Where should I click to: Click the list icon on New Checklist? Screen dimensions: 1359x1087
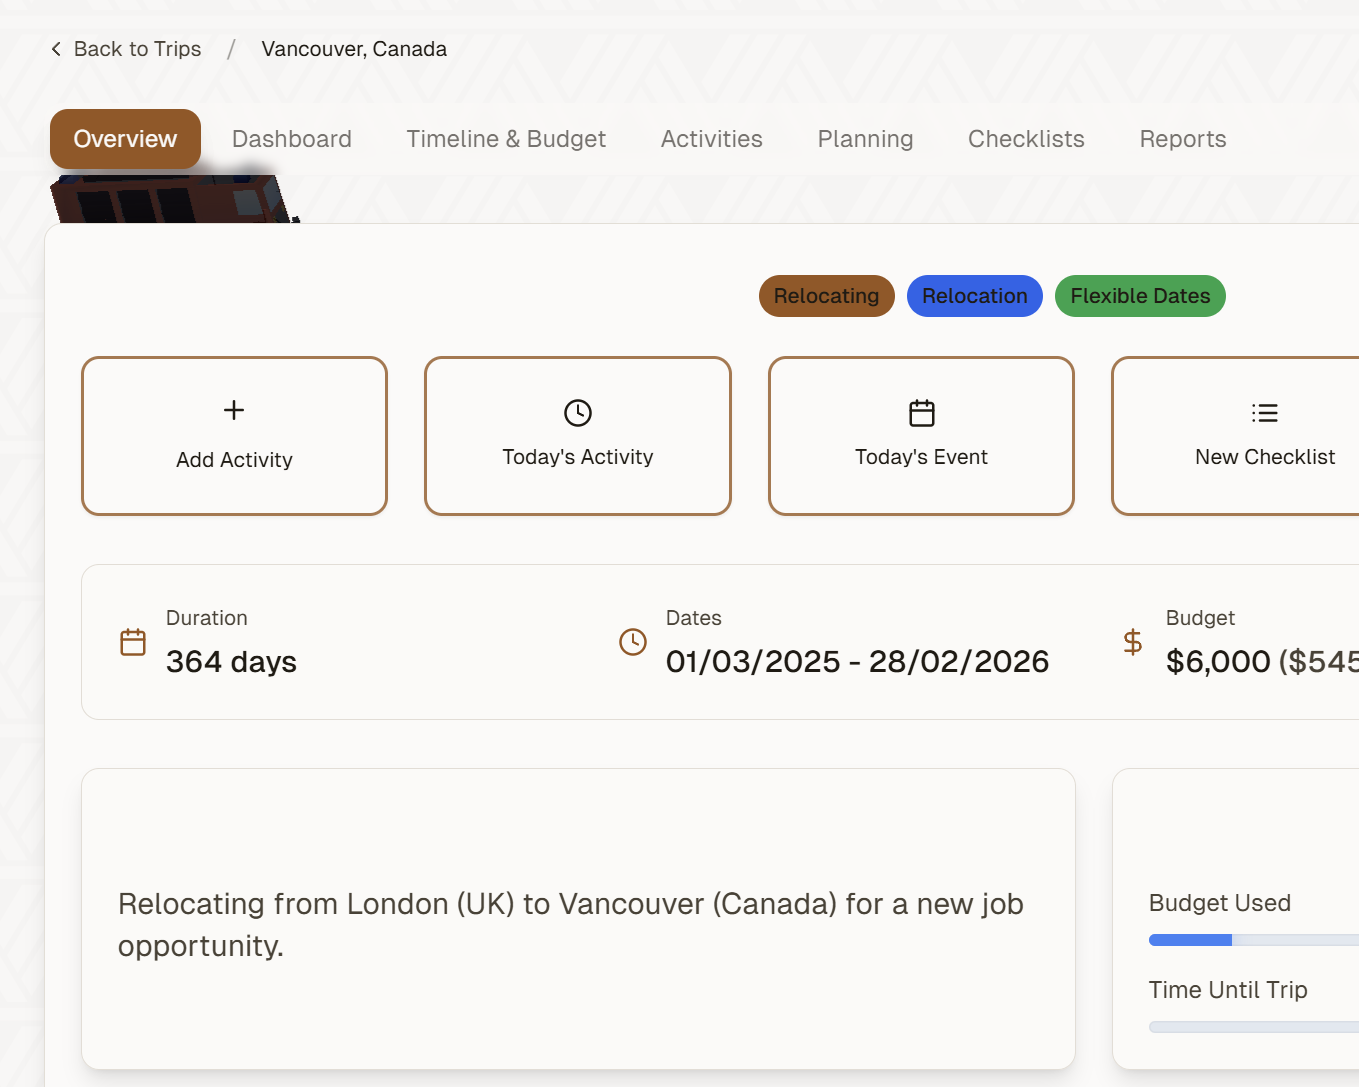(1265, 413)
